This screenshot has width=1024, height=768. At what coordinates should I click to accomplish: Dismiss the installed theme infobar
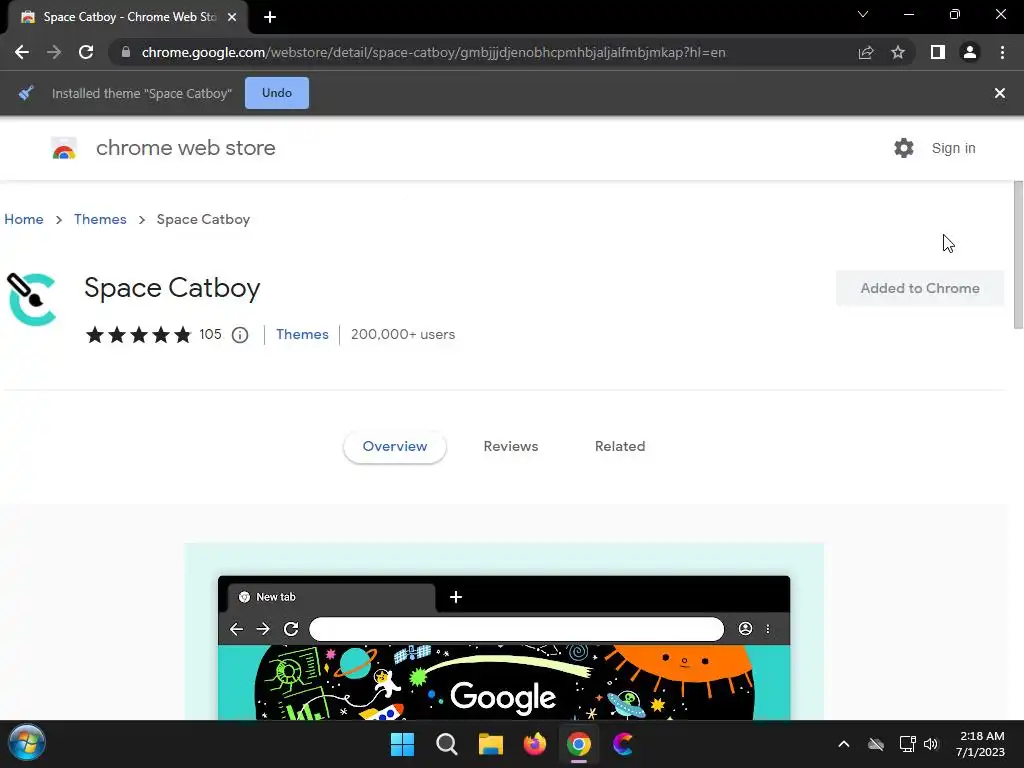click(x=1000, y=93)
